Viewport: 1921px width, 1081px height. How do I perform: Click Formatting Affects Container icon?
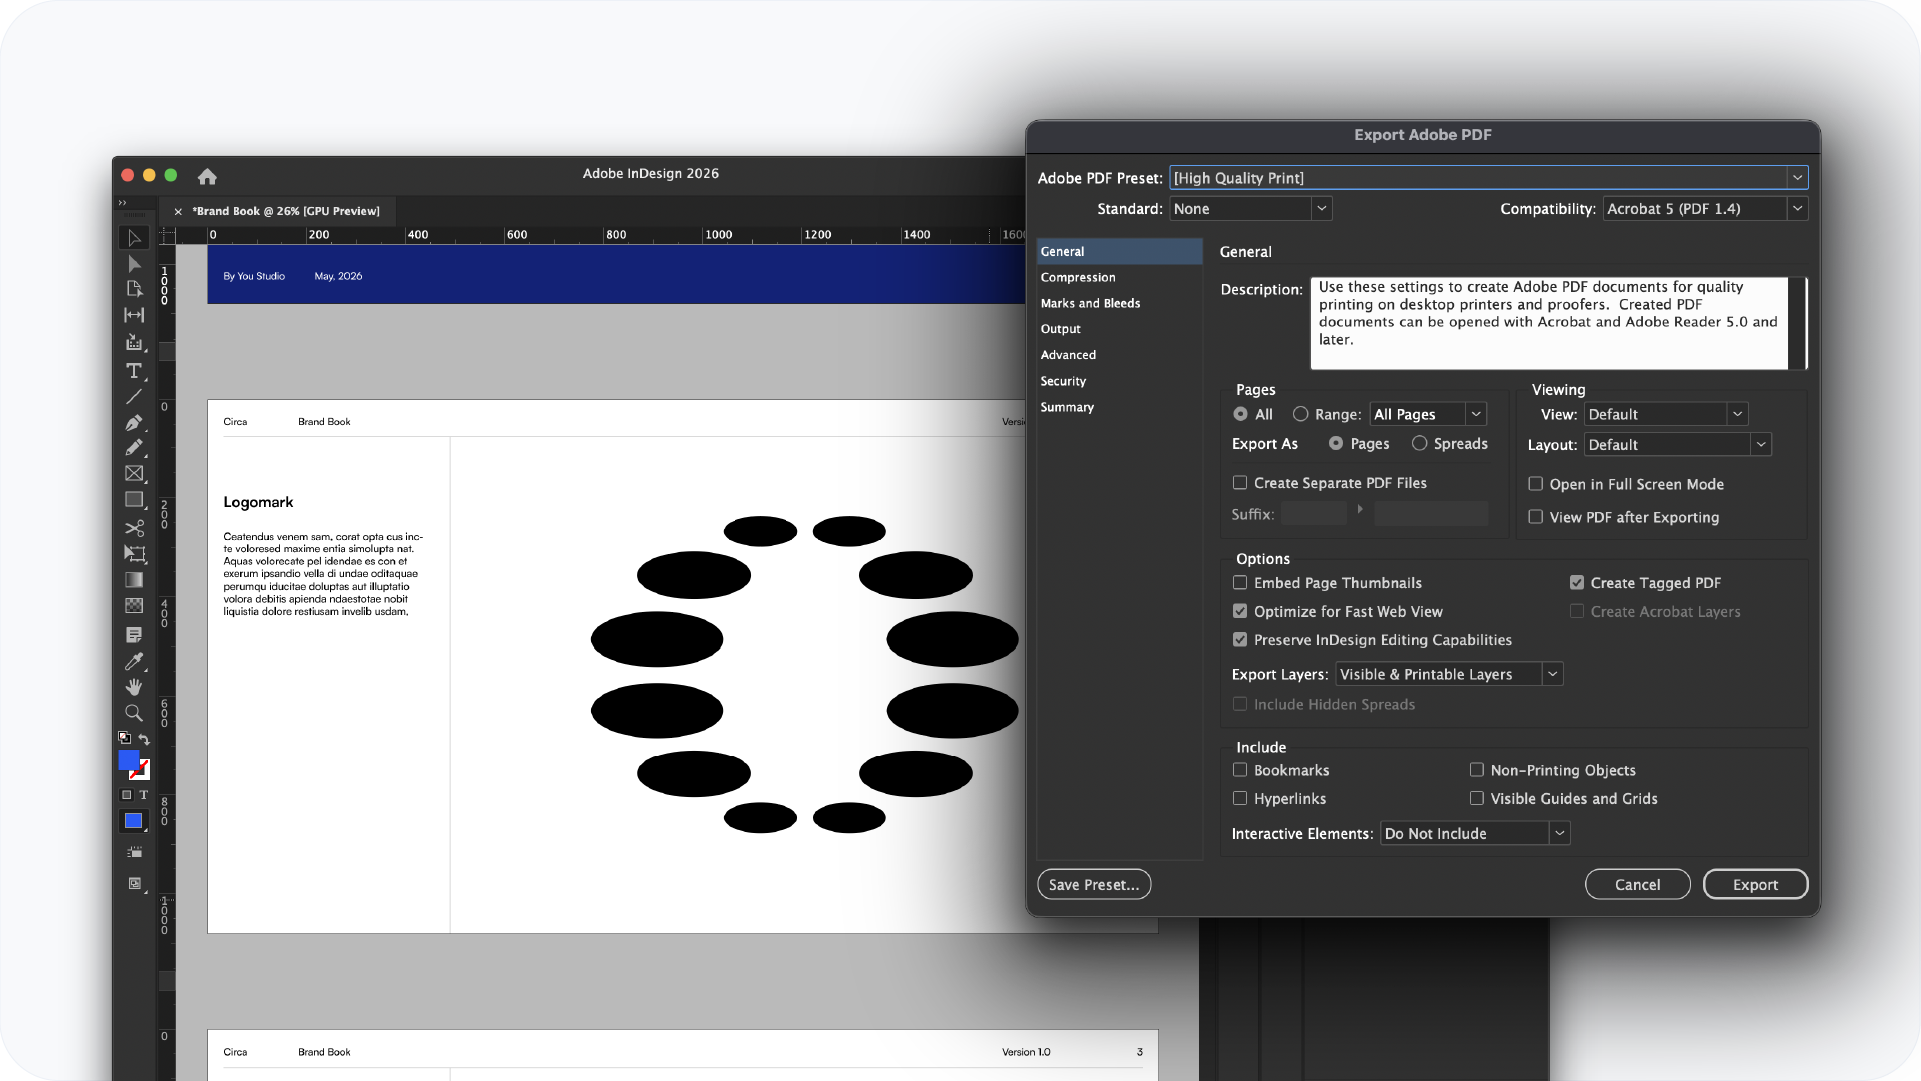click(x=126, y=795)
